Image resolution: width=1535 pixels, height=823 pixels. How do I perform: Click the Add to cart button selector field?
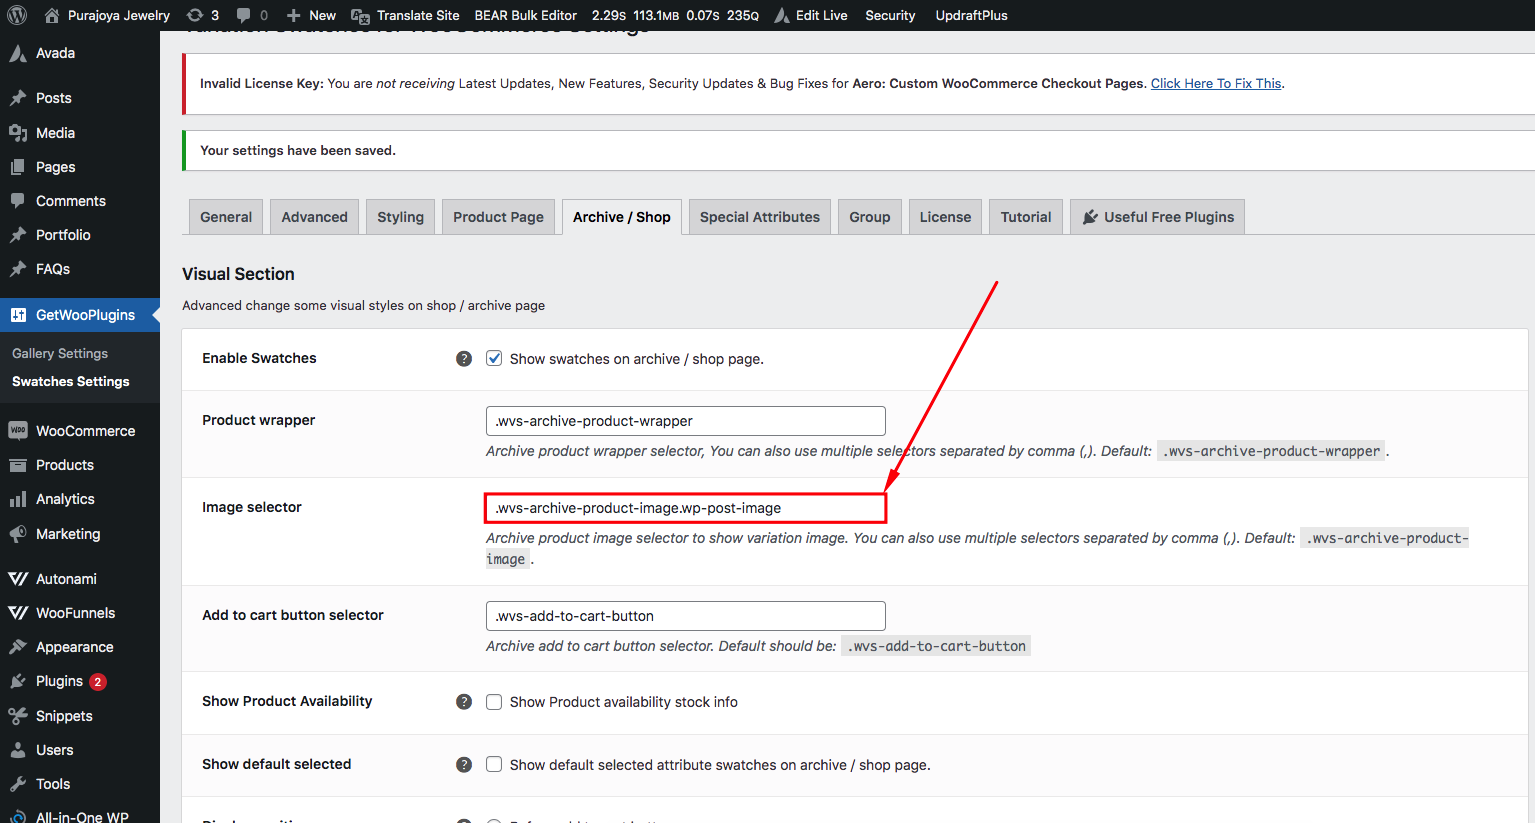tap(686, 616)
